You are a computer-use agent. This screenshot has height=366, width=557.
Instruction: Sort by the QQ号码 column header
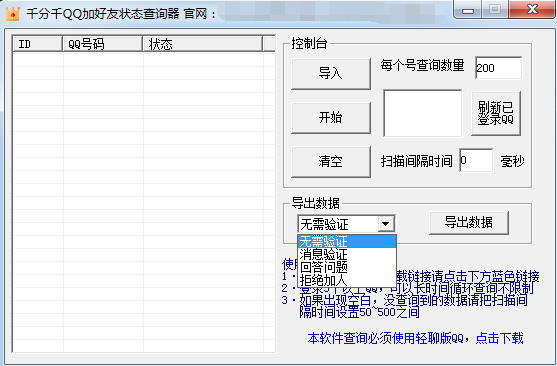[x=103, y=44]
